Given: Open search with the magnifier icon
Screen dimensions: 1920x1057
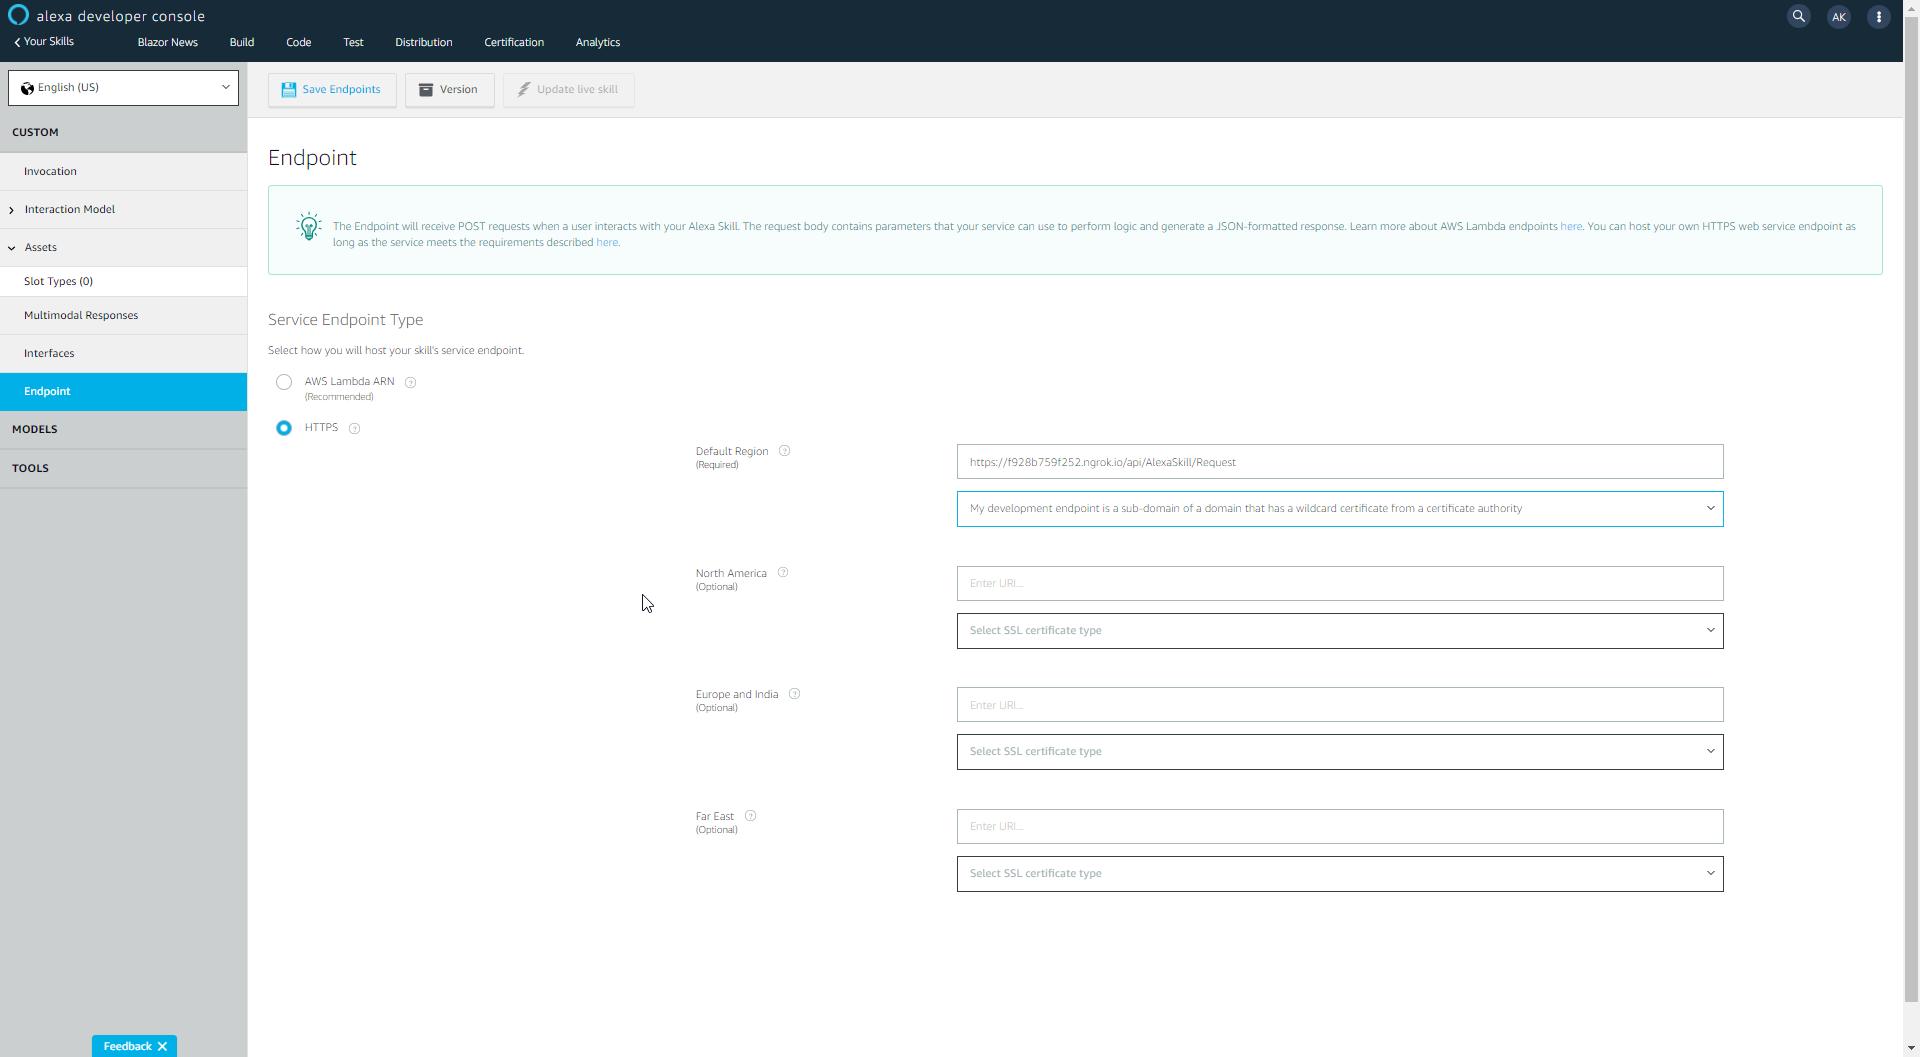Looking at the screenshot, I should coord(1798,16).
